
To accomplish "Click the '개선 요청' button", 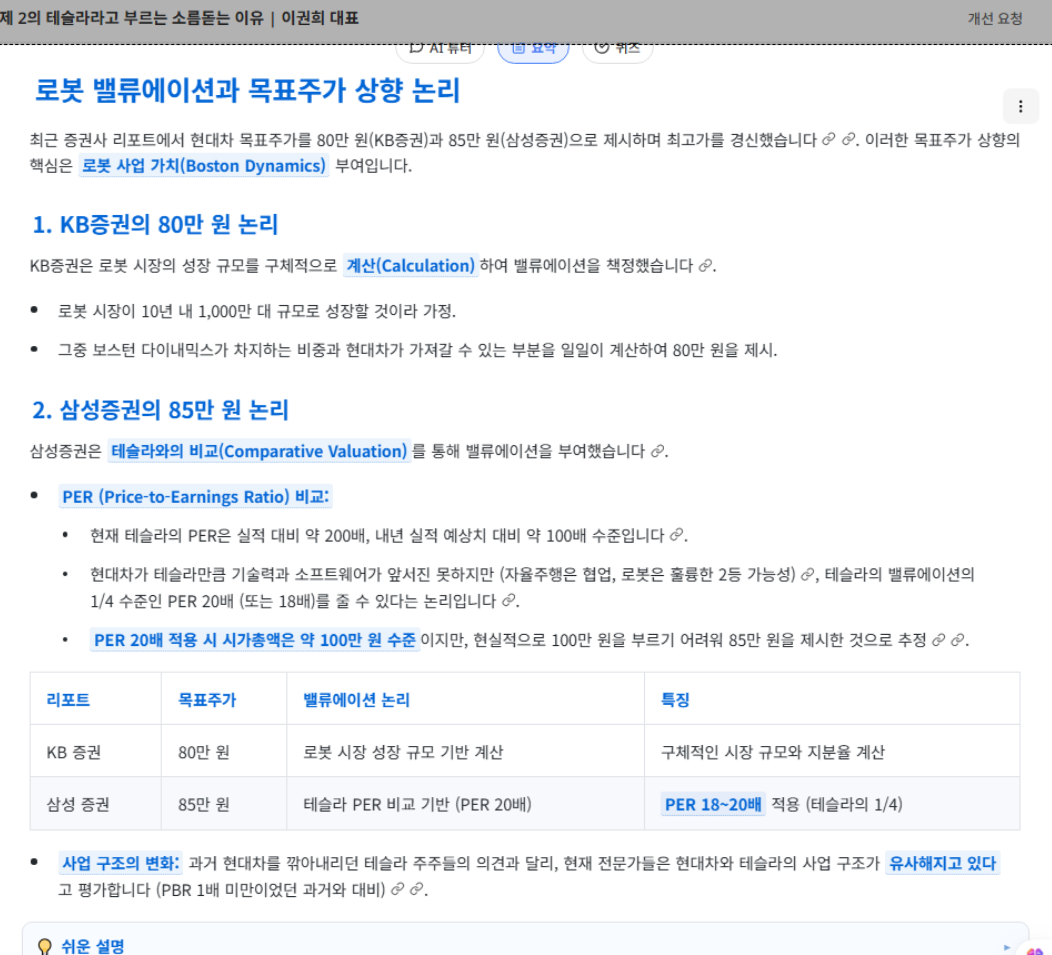I will (x=994, y=18).
